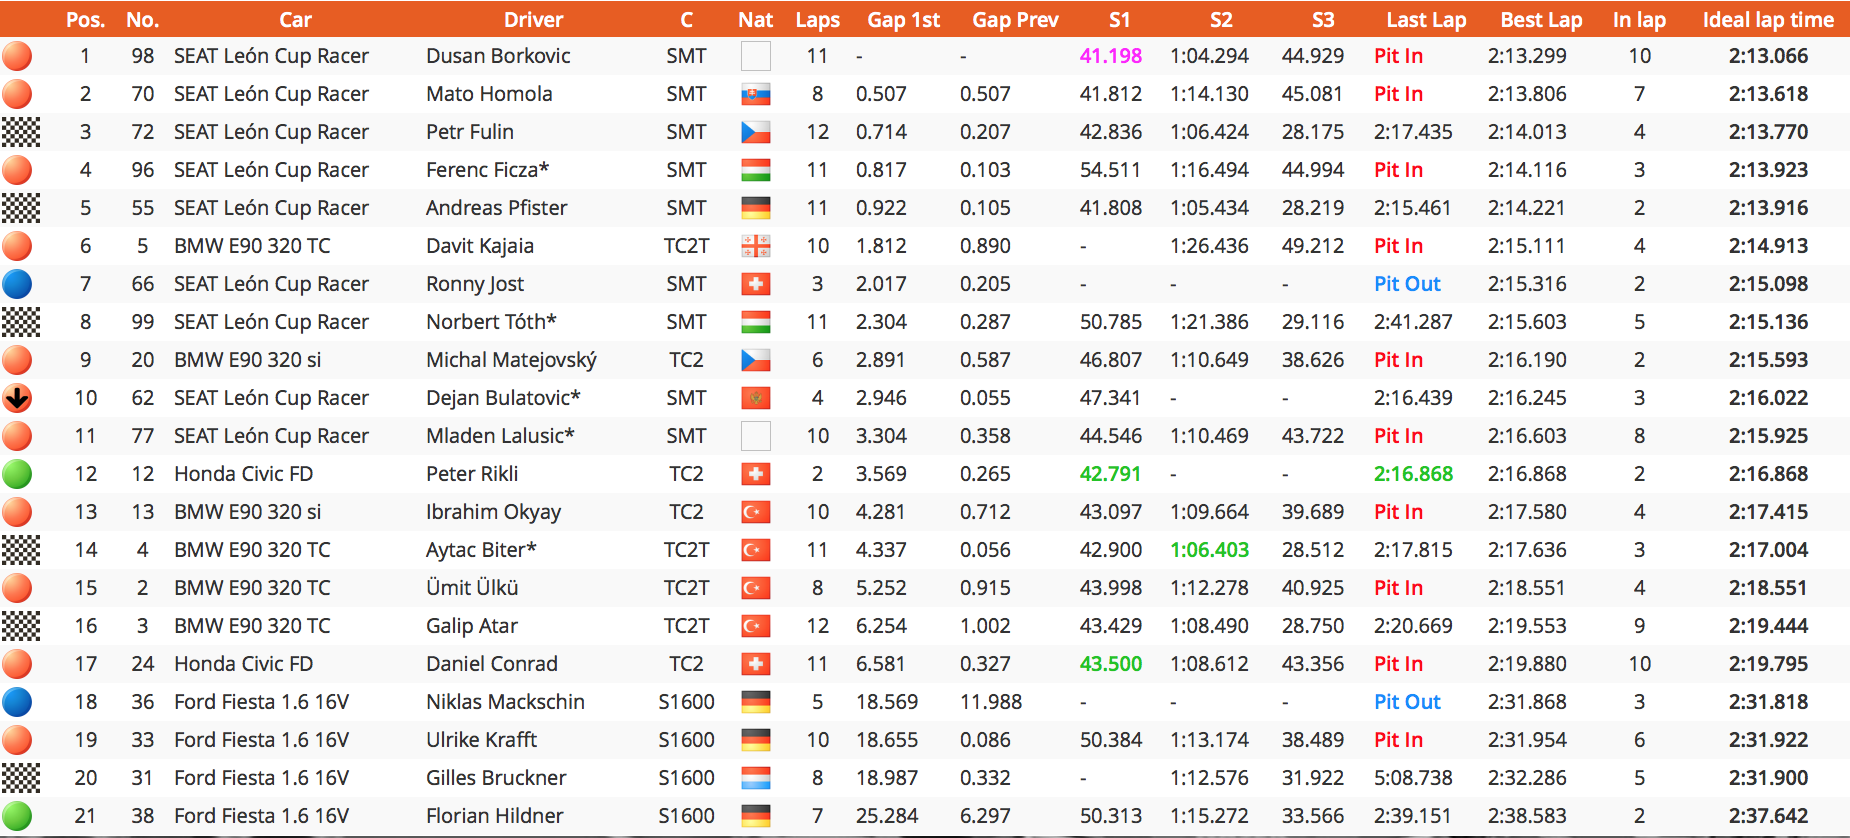Click the green S1 time 43.500

click(1111, 664)
